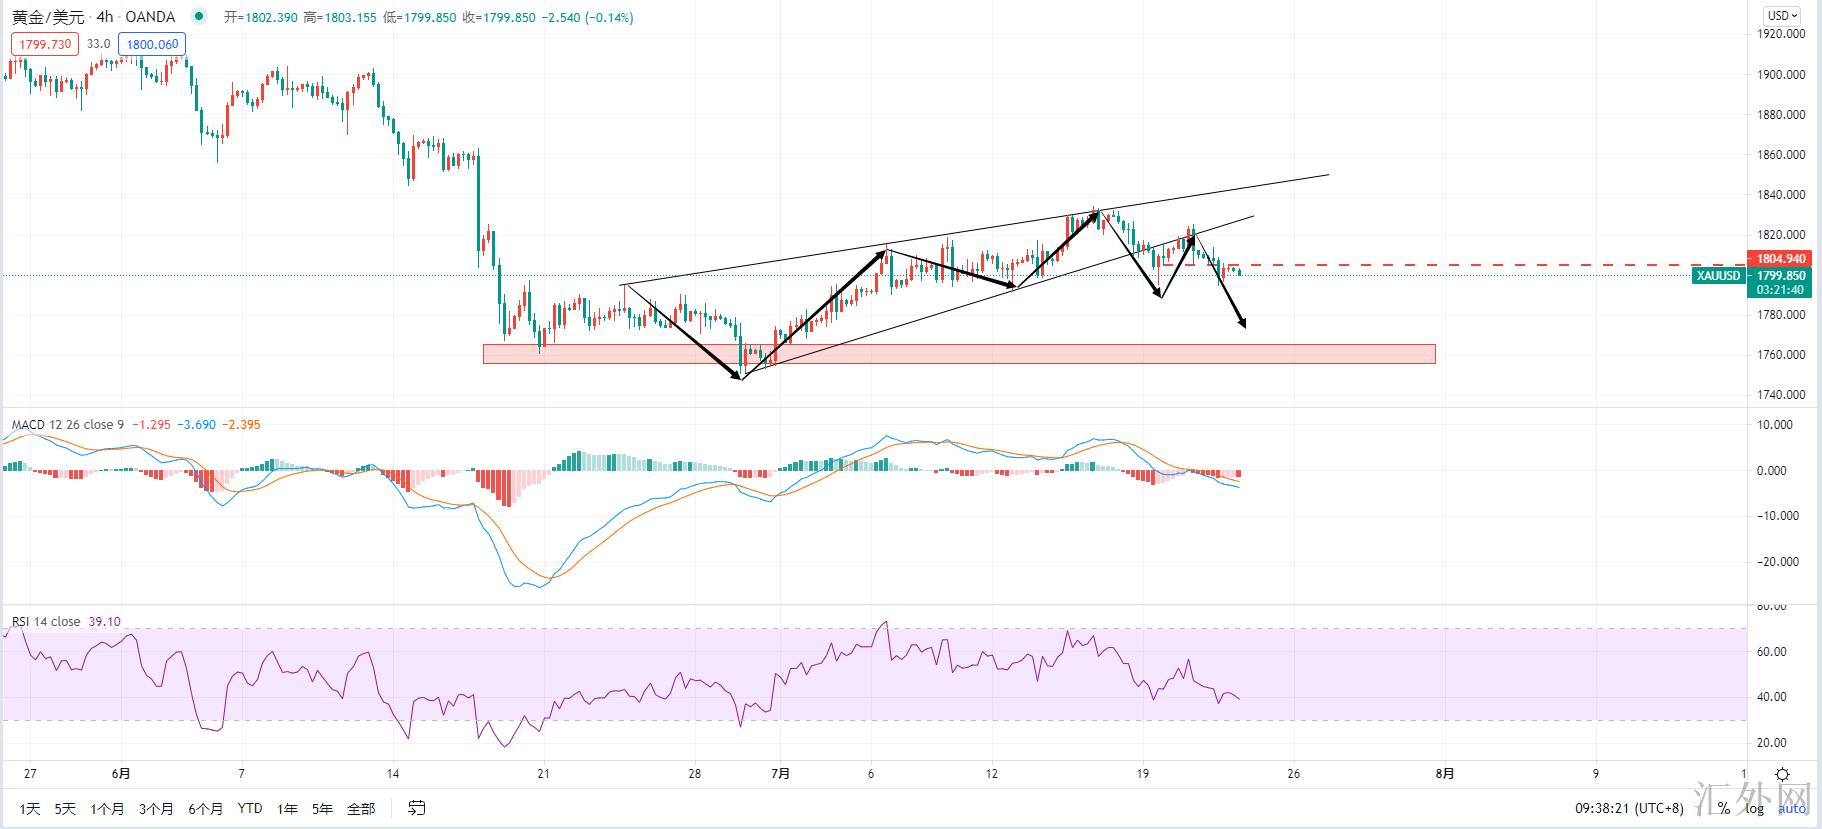This screenshot has width=1822, height=829.
Task: Toggle log scale mode
Action: pyautogui.click(x=1756, y=808)
